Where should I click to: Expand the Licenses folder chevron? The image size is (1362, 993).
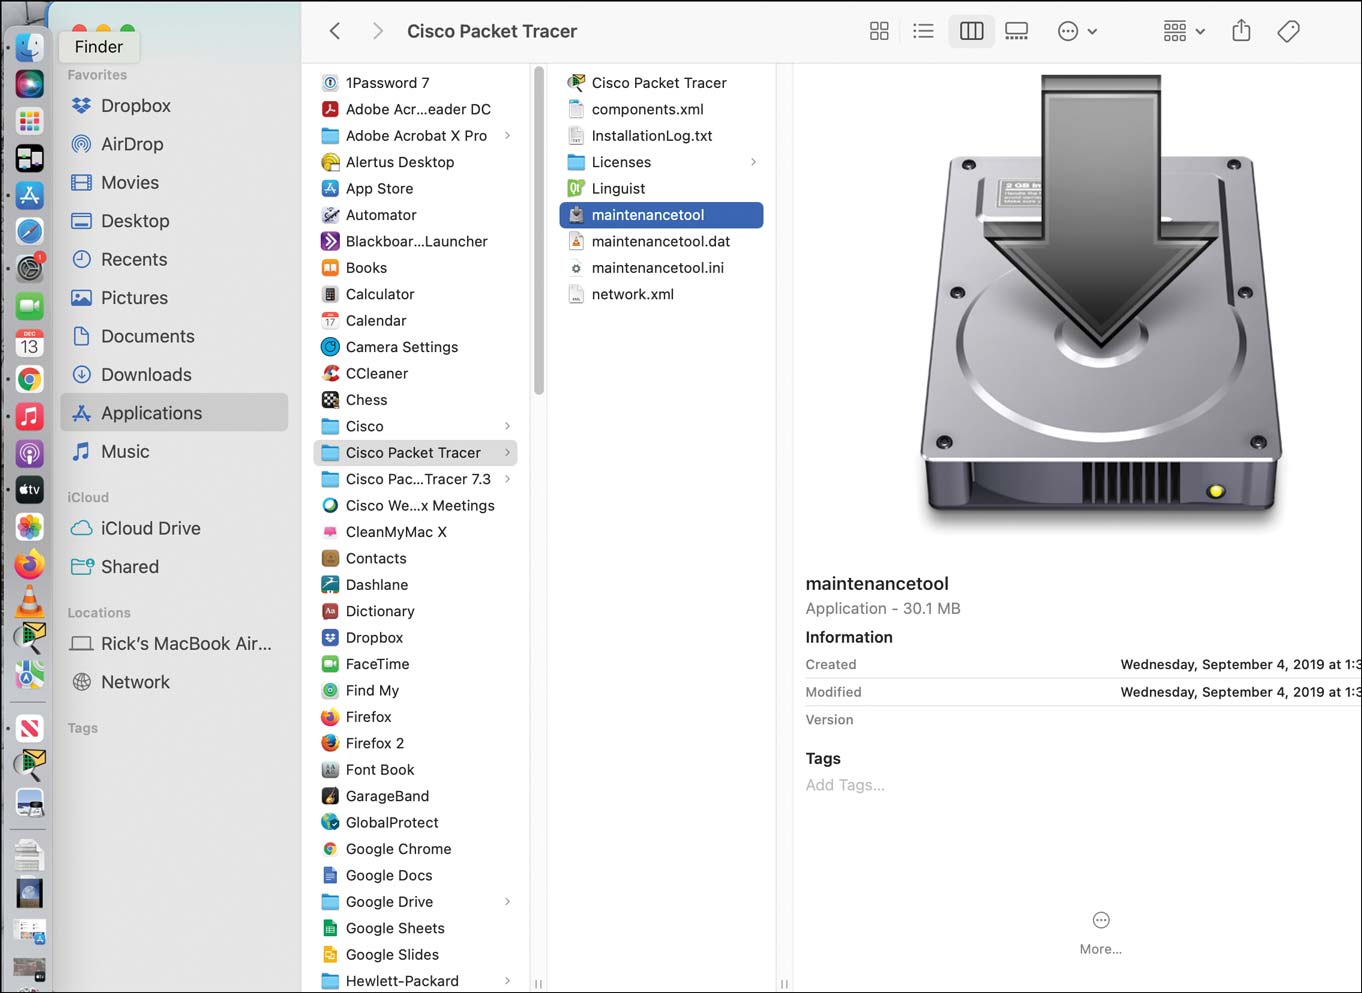pos(753,162)
